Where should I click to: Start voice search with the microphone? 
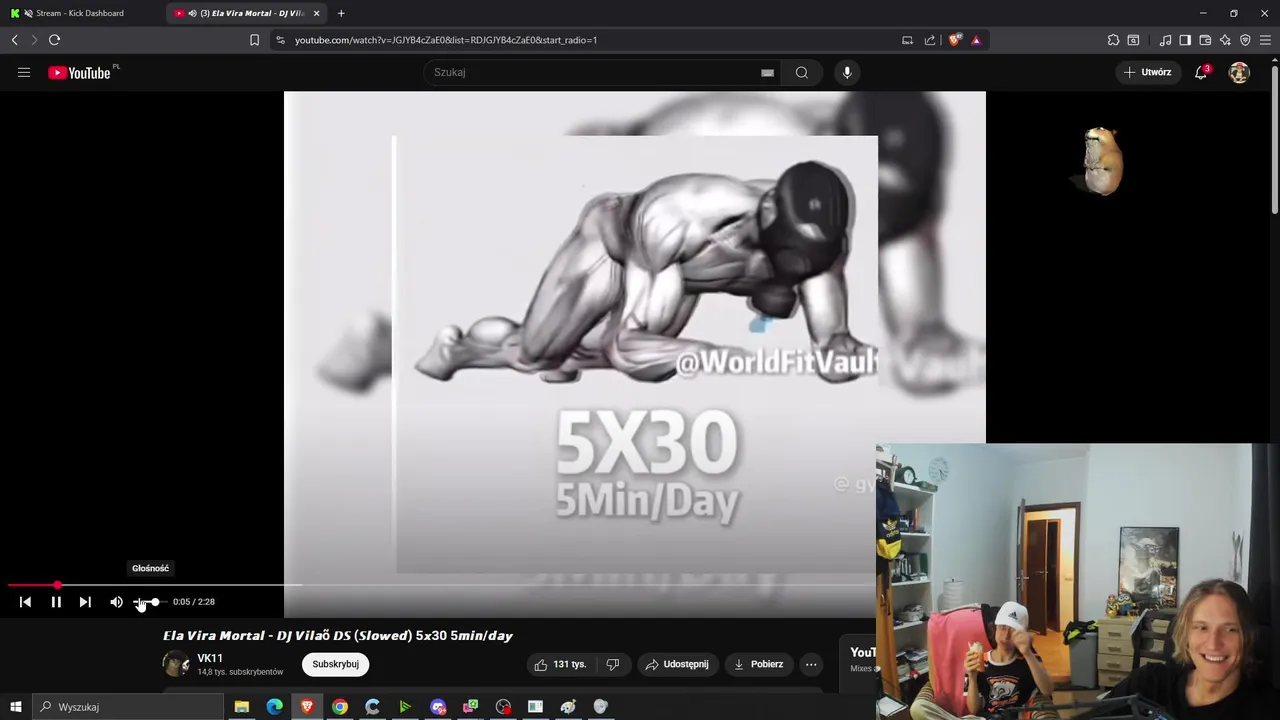click(x=847, y=72)
